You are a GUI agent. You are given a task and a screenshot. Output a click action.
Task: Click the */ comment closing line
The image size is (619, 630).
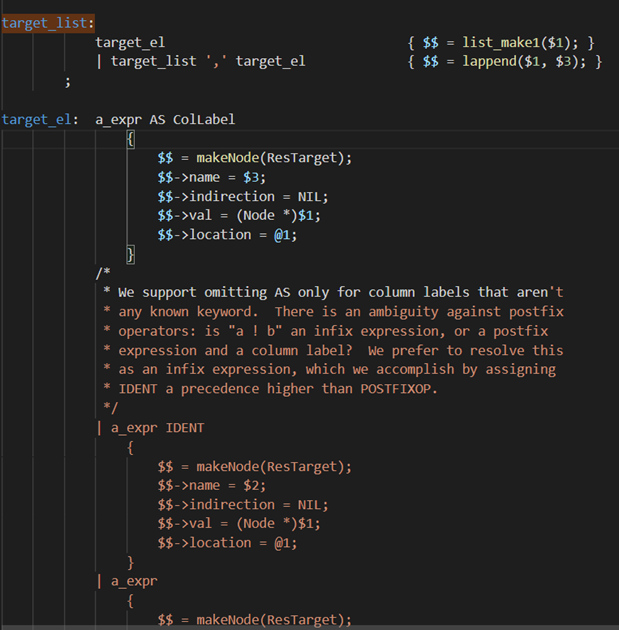[110, 408]
